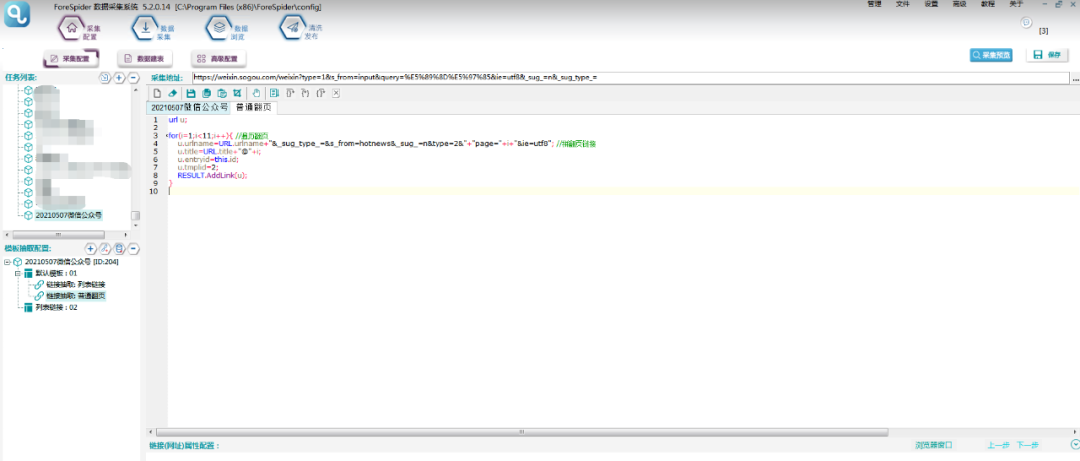This screenshot has height=461, width=1080.
Task: Click the [3] counter text near top right
Action: point(1043,31)
